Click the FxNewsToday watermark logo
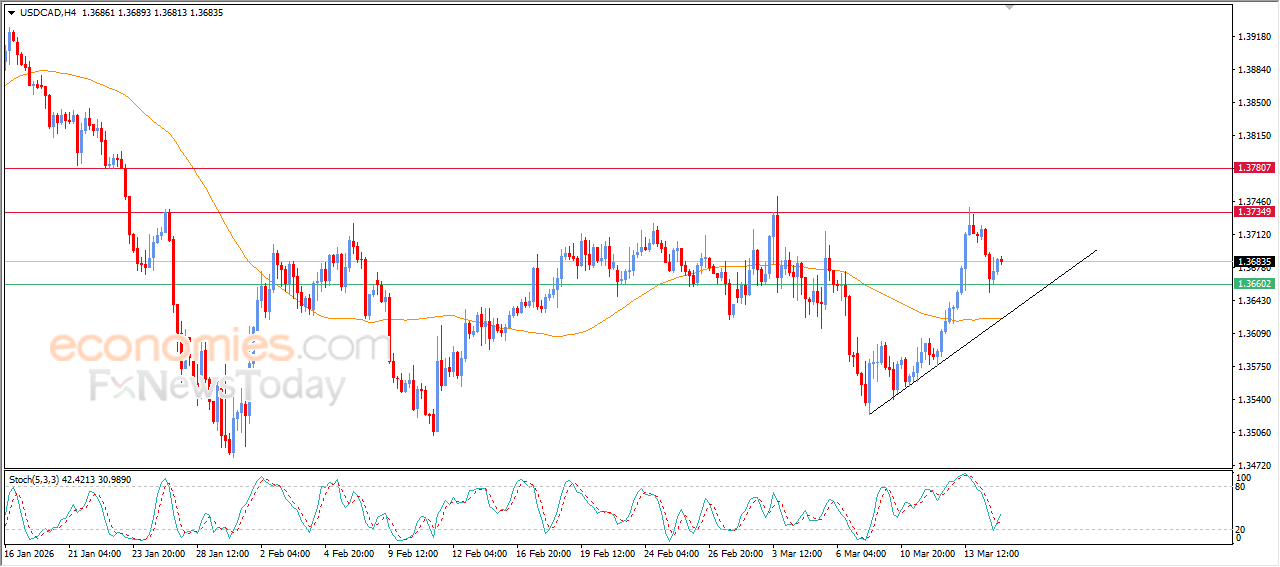The image size is (1280, 567). pyautogui.click(x=218, y=386)
